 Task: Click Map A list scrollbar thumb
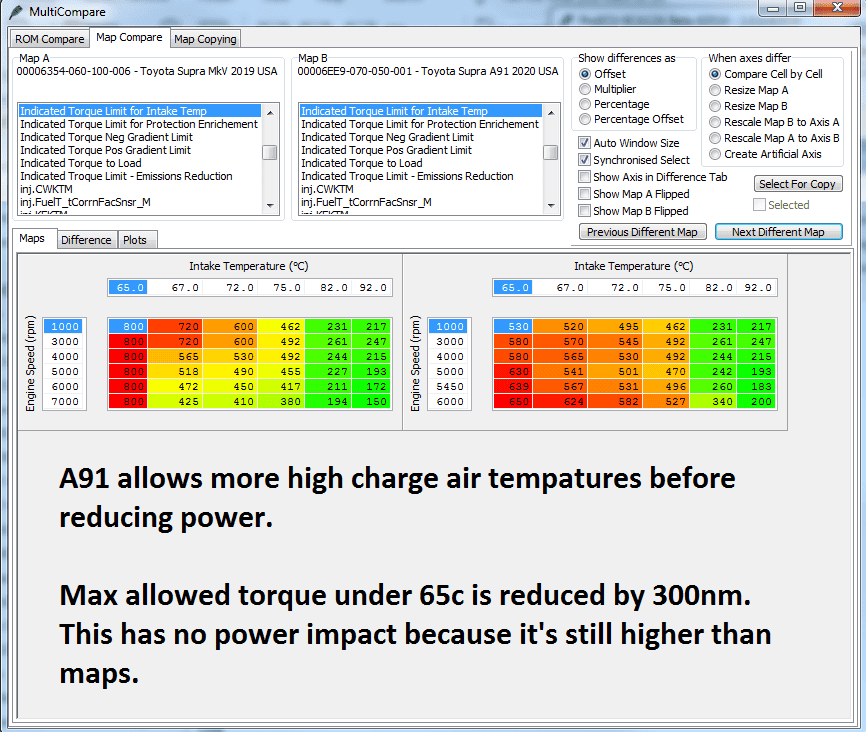(270, 152)
